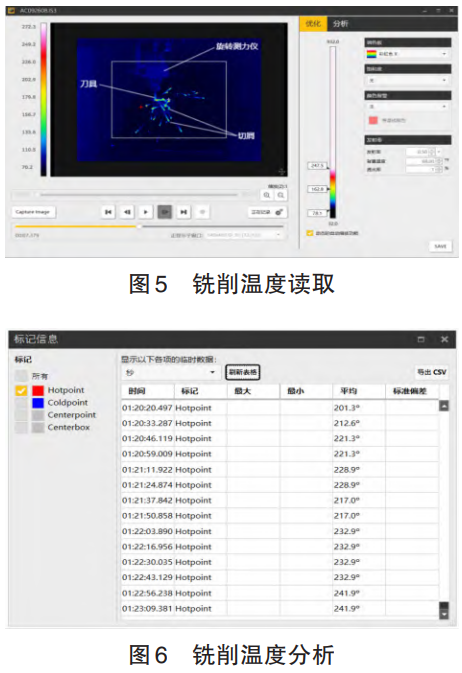462x673 pixels.
Task: Click the 212.6° average value
Action: 347,423
